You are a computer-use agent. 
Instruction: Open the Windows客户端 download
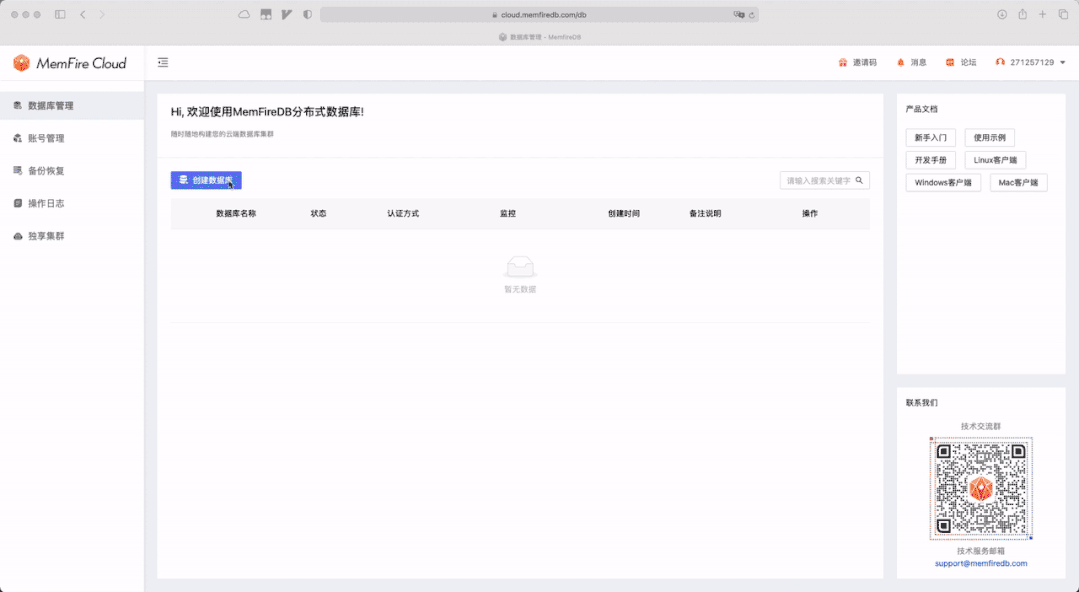943,183
